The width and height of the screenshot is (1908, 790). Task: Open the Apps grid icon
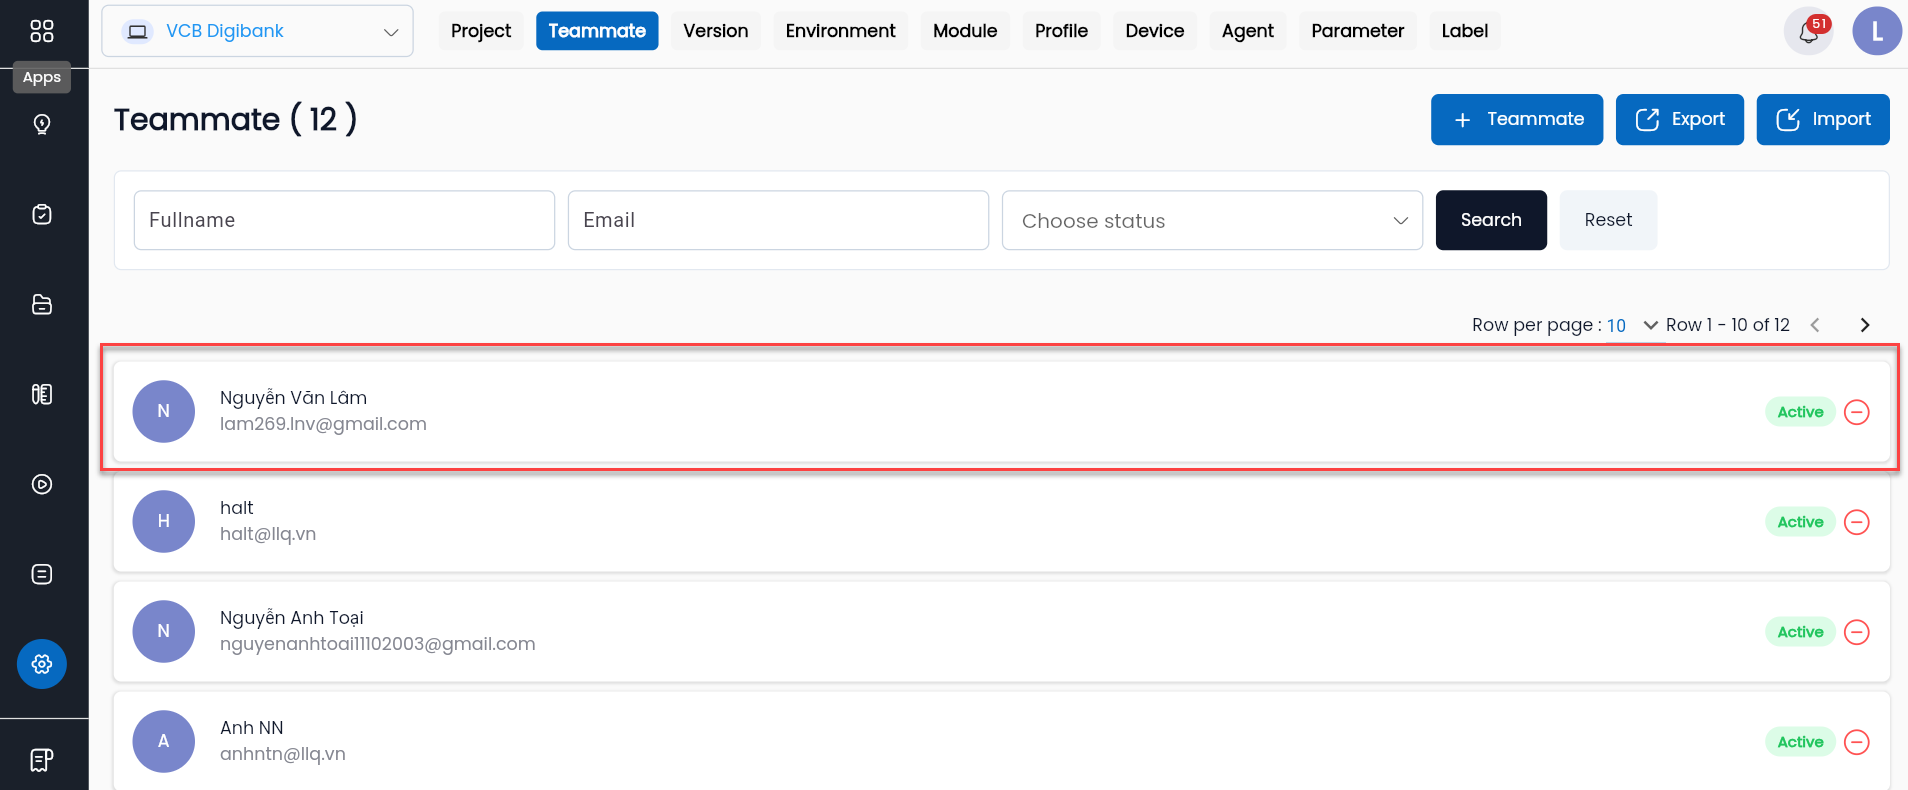click(x=42, y=31)
